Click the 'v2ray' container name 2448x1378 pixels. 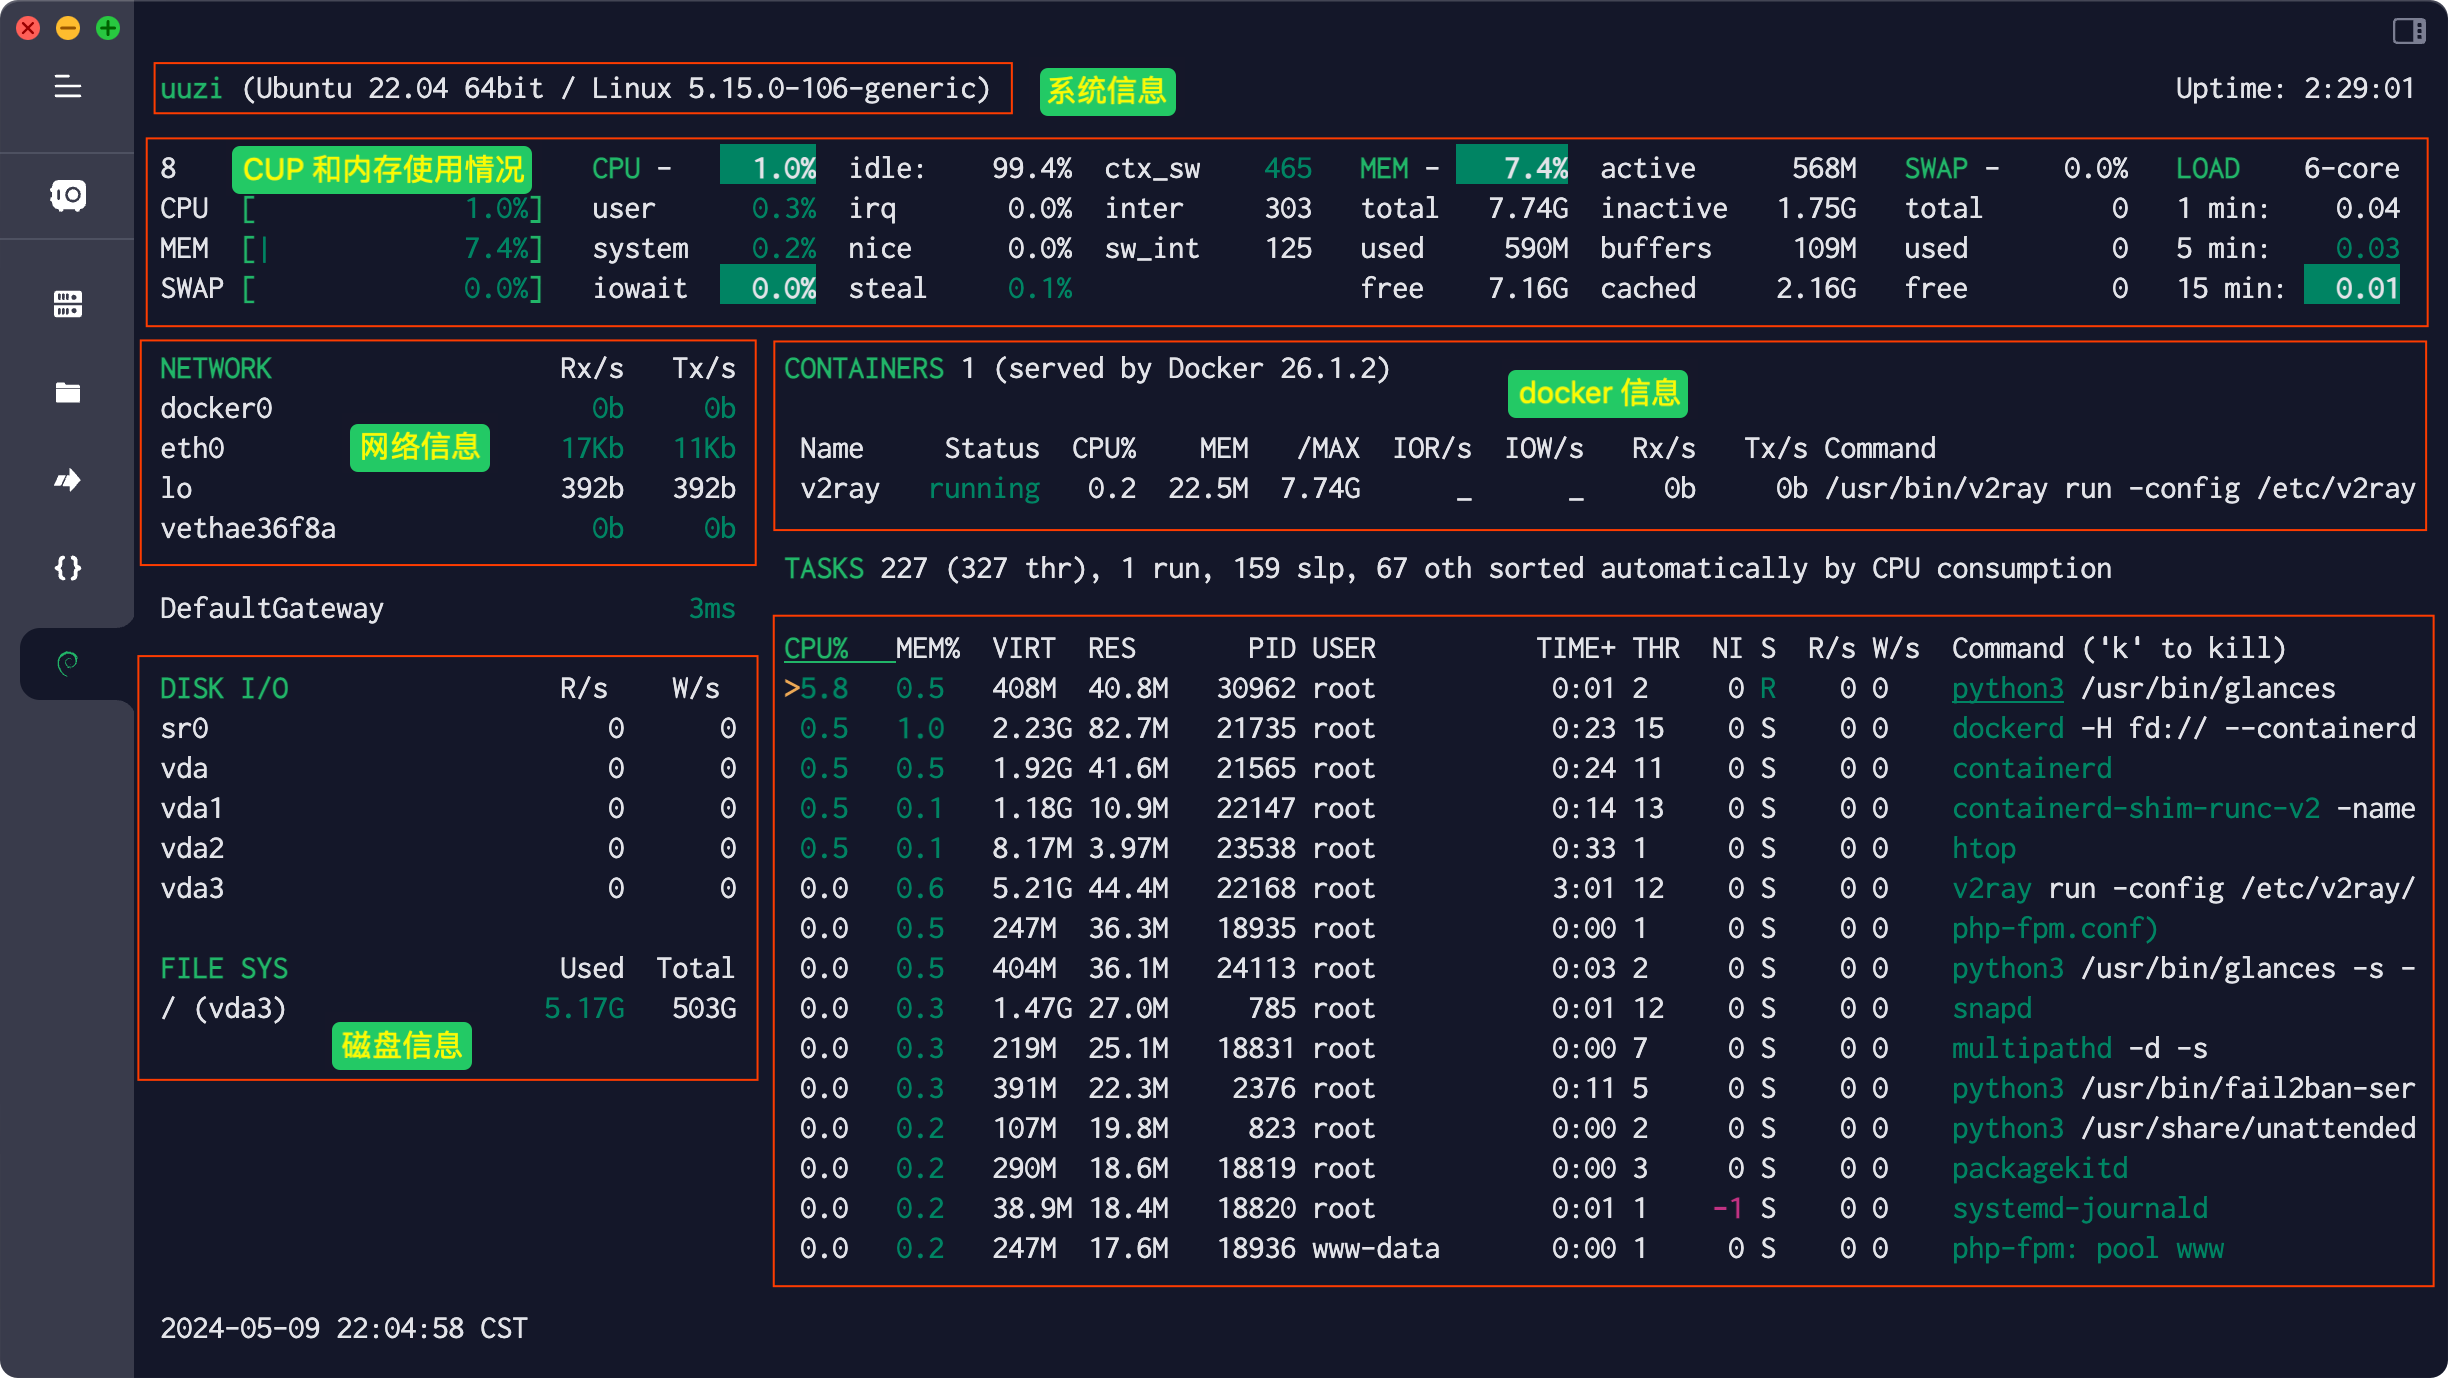pos(840,488)
